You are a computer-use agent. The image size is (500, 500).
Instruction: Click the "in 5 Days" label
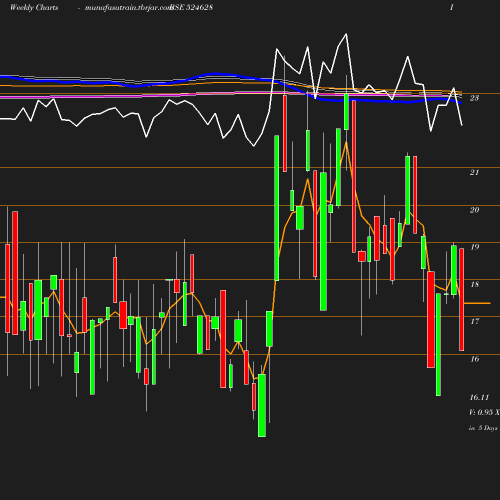click(x=483, y=428)
